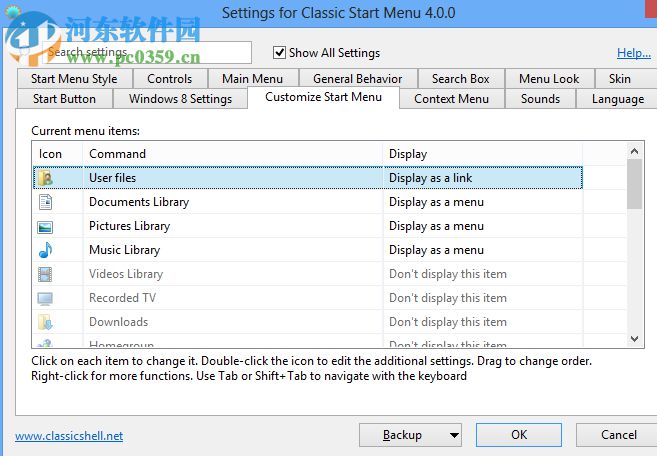657x456 pixels.
Task: Click the Videos Library film icon
Action: point(45,275)
